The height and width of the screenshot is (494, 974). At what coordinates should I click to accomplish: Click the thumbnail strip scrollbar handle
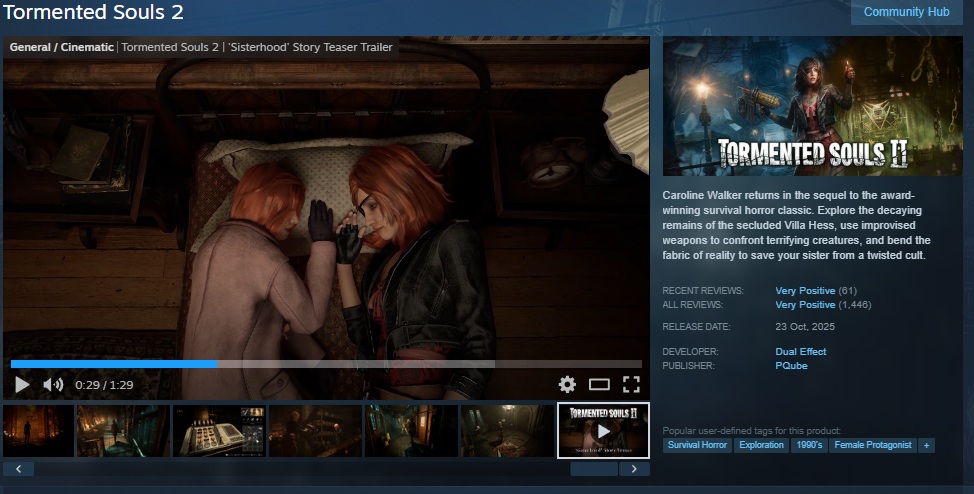click(594, 469)
